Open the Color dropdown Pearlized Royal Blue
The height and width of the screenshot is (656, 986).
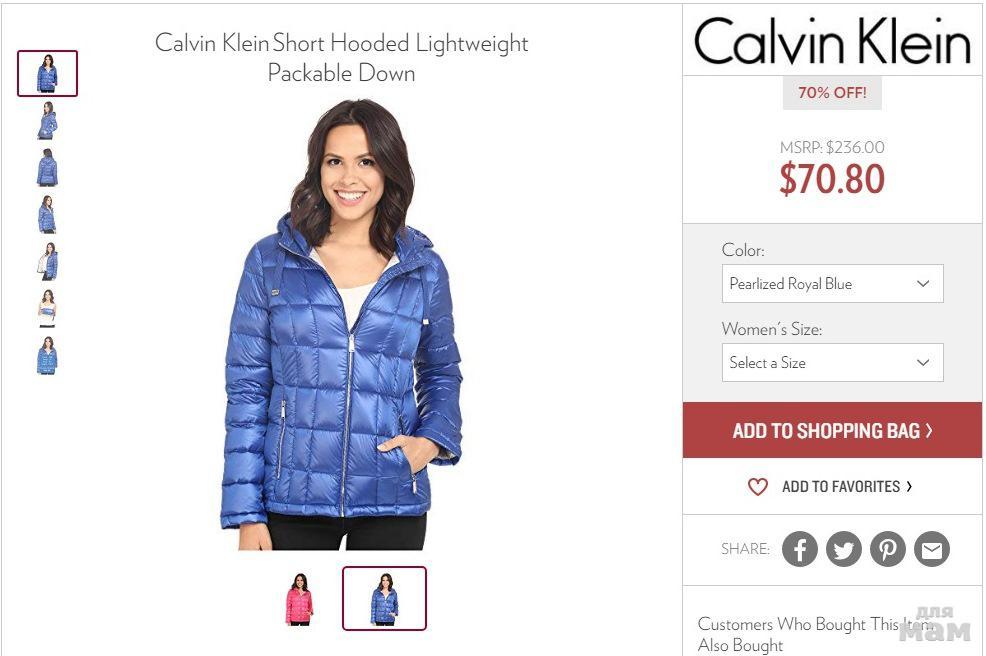coord(833,284)
